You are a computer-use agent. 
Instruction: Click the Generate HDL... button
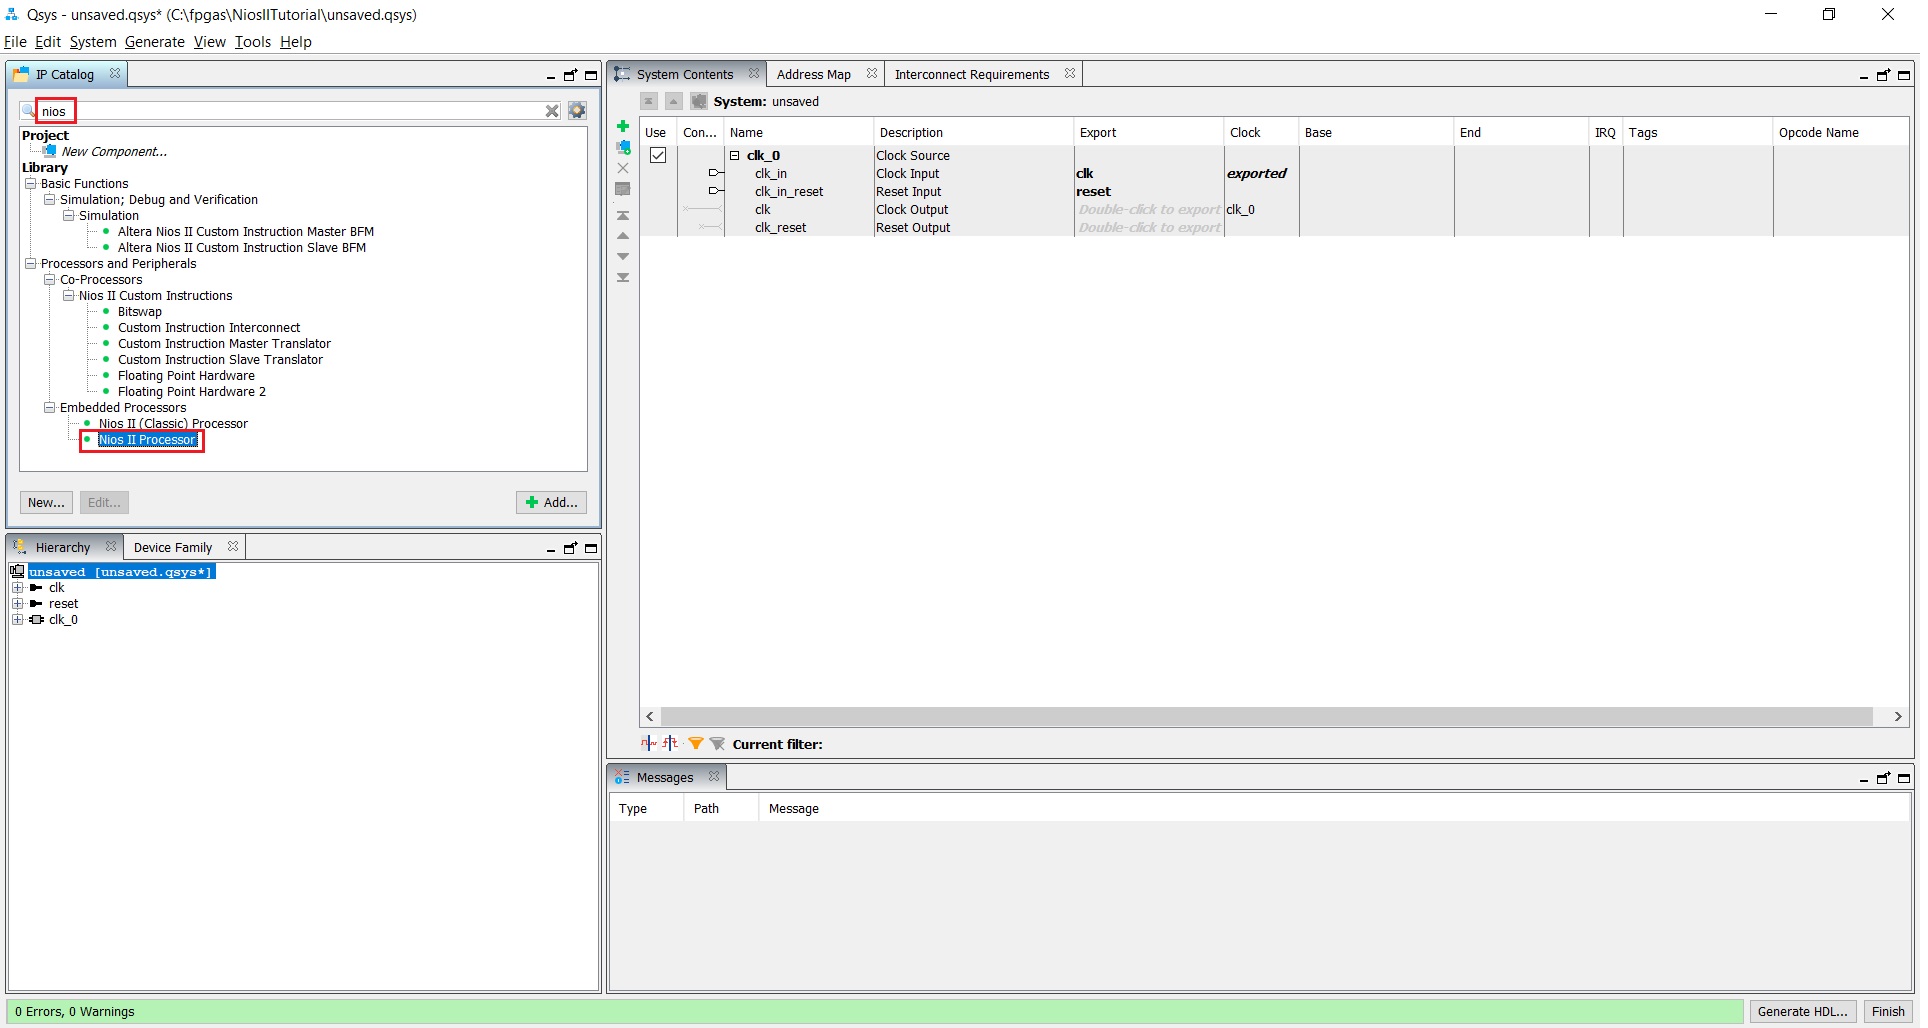(x=1802, y=1011)
